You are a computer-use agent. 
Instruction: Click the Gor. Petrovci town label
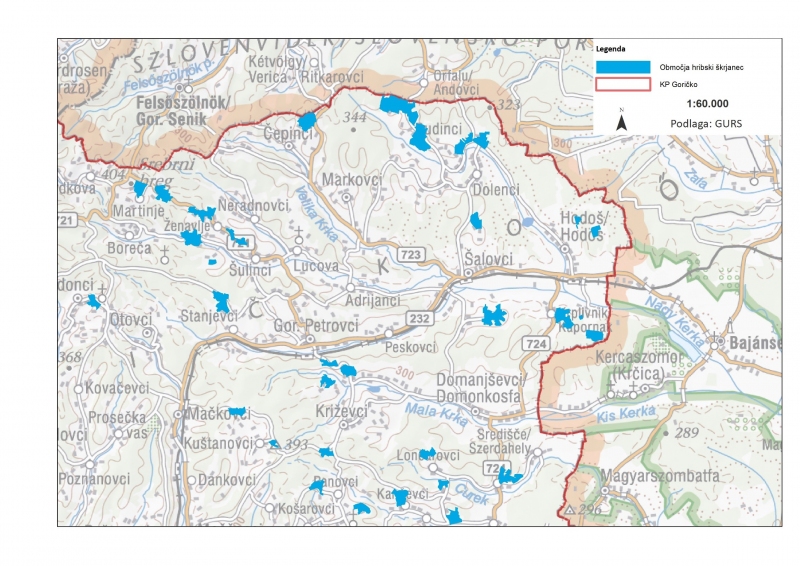[315, 326]
